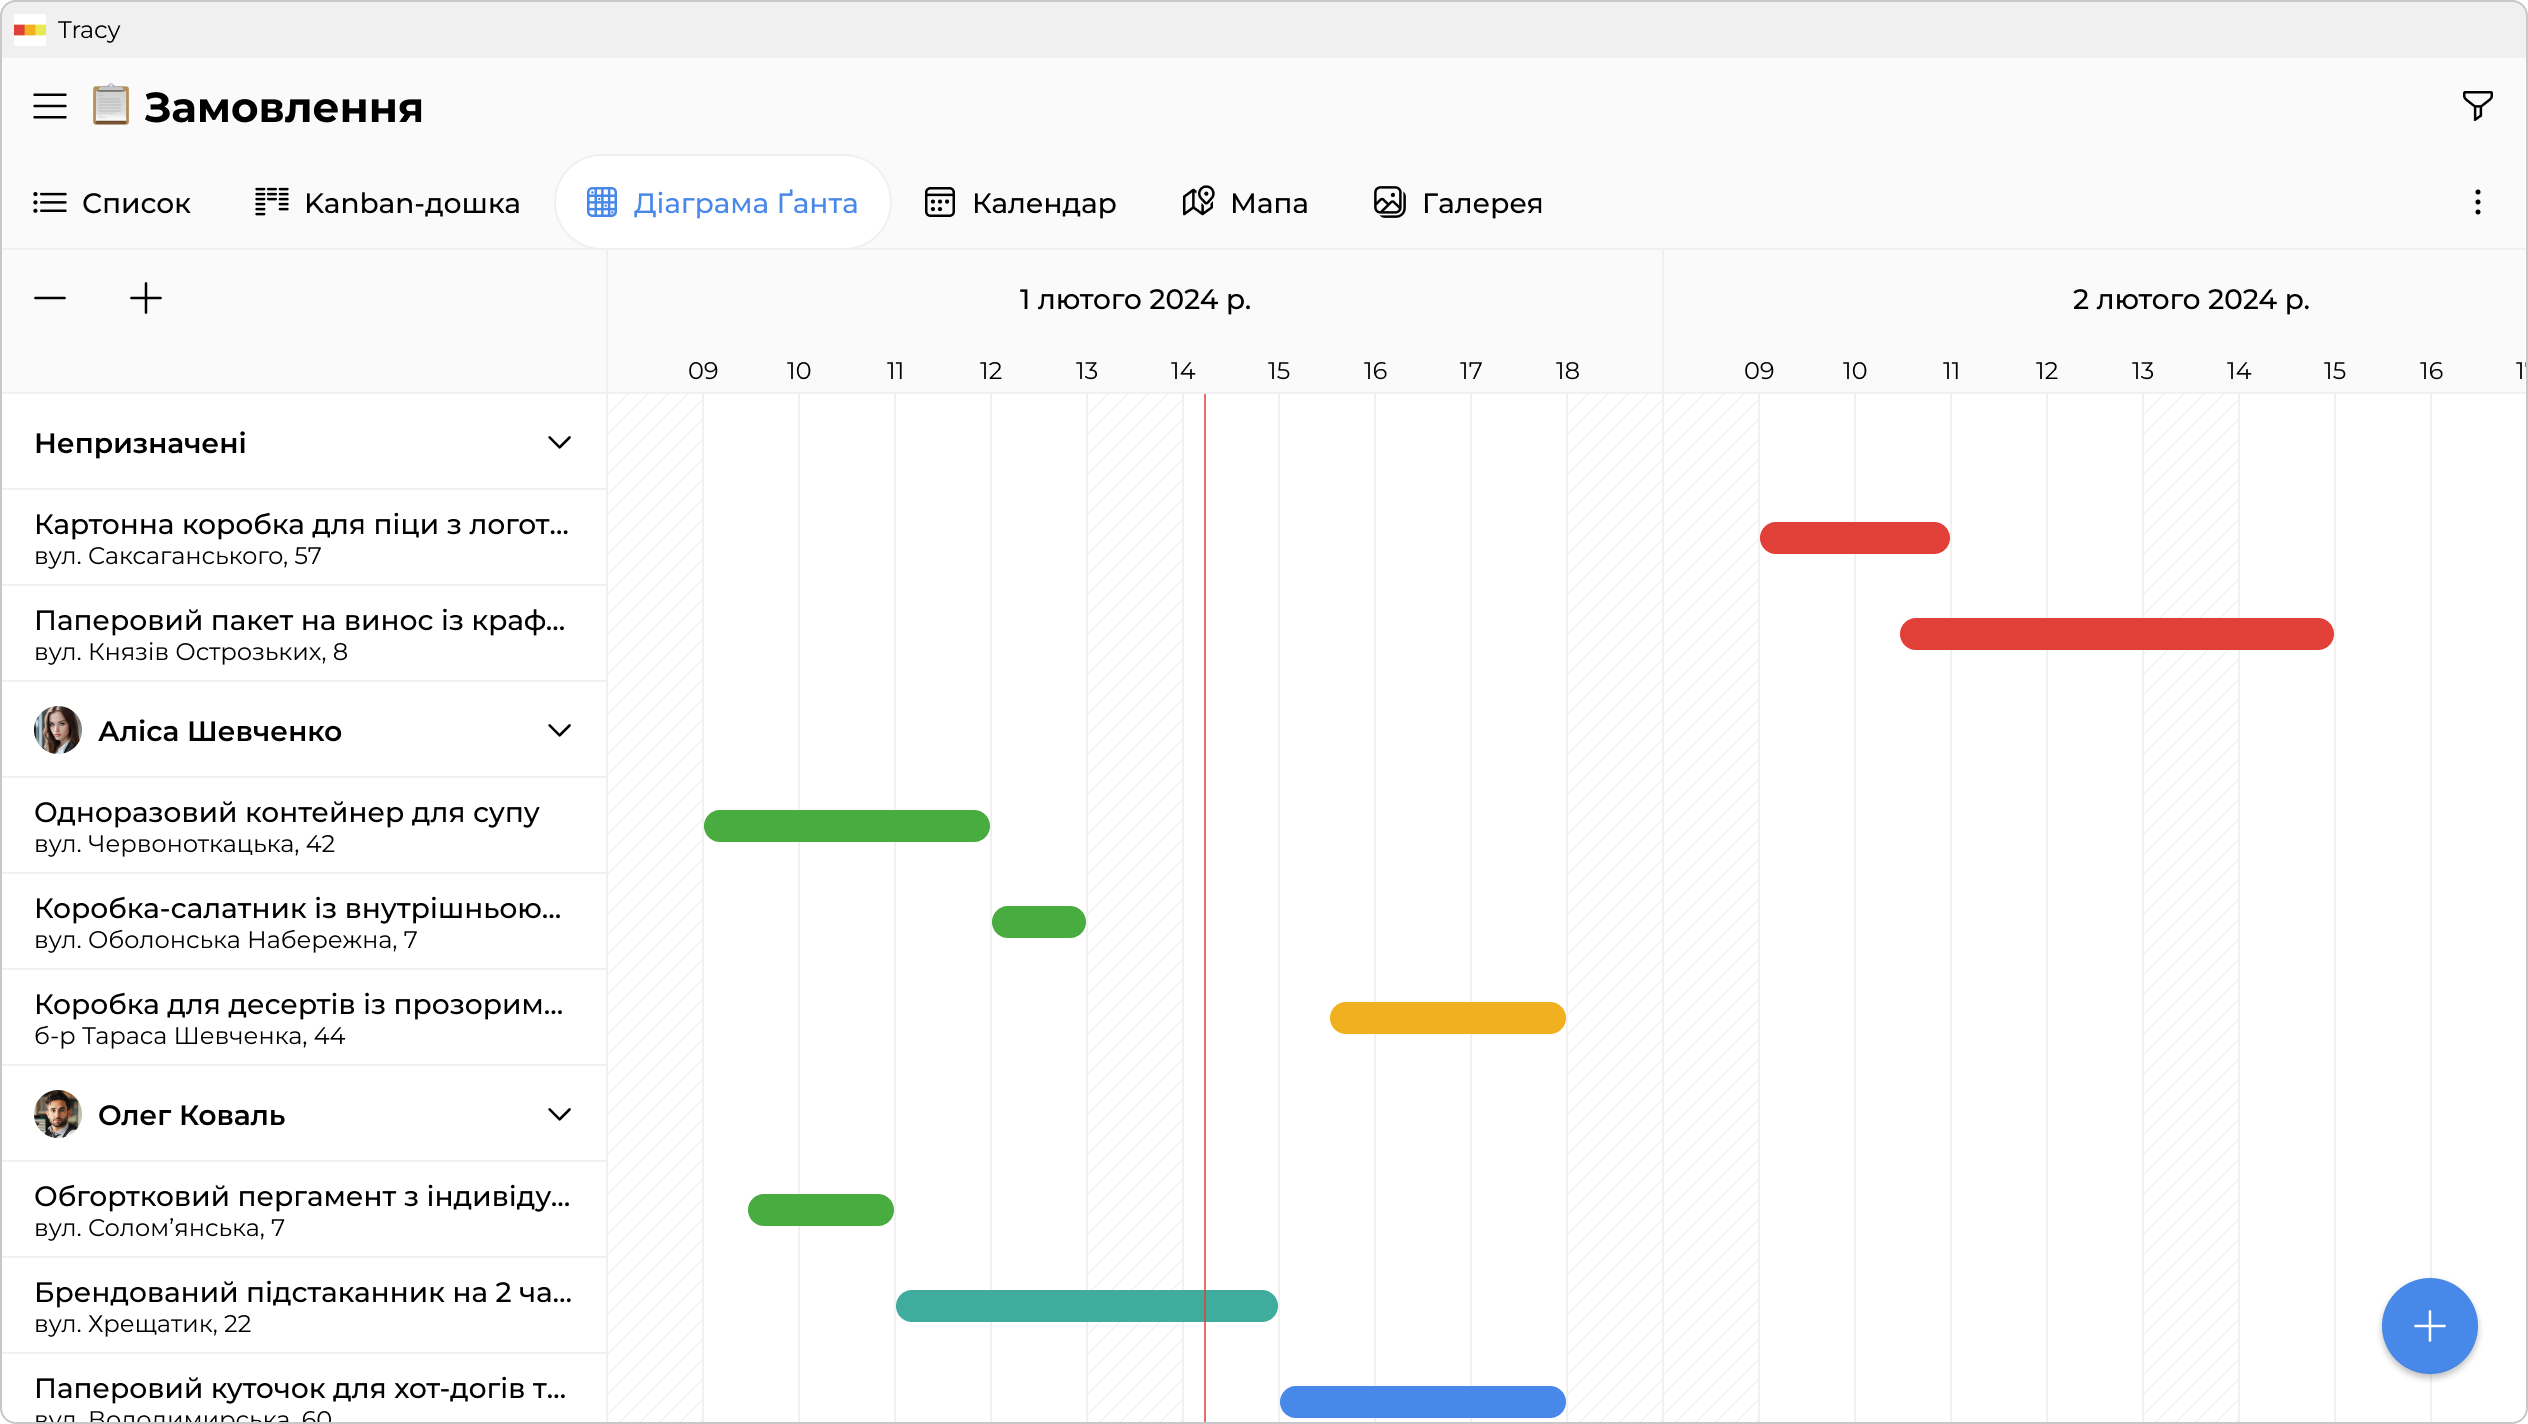This screenshot has width=2528, height=1424.
Task: Zoom in the timeline with the plus icon
Action: (x=146, y=298)
